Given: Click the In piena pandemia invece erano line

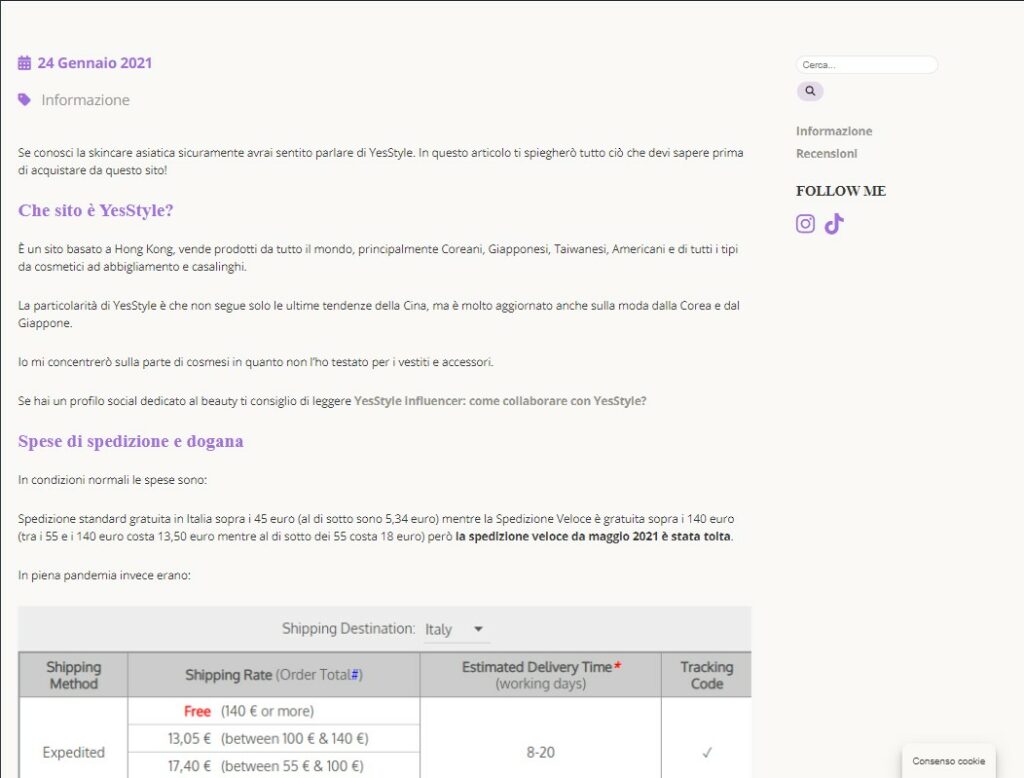Looking at the screenshot, I should point(104,575).
